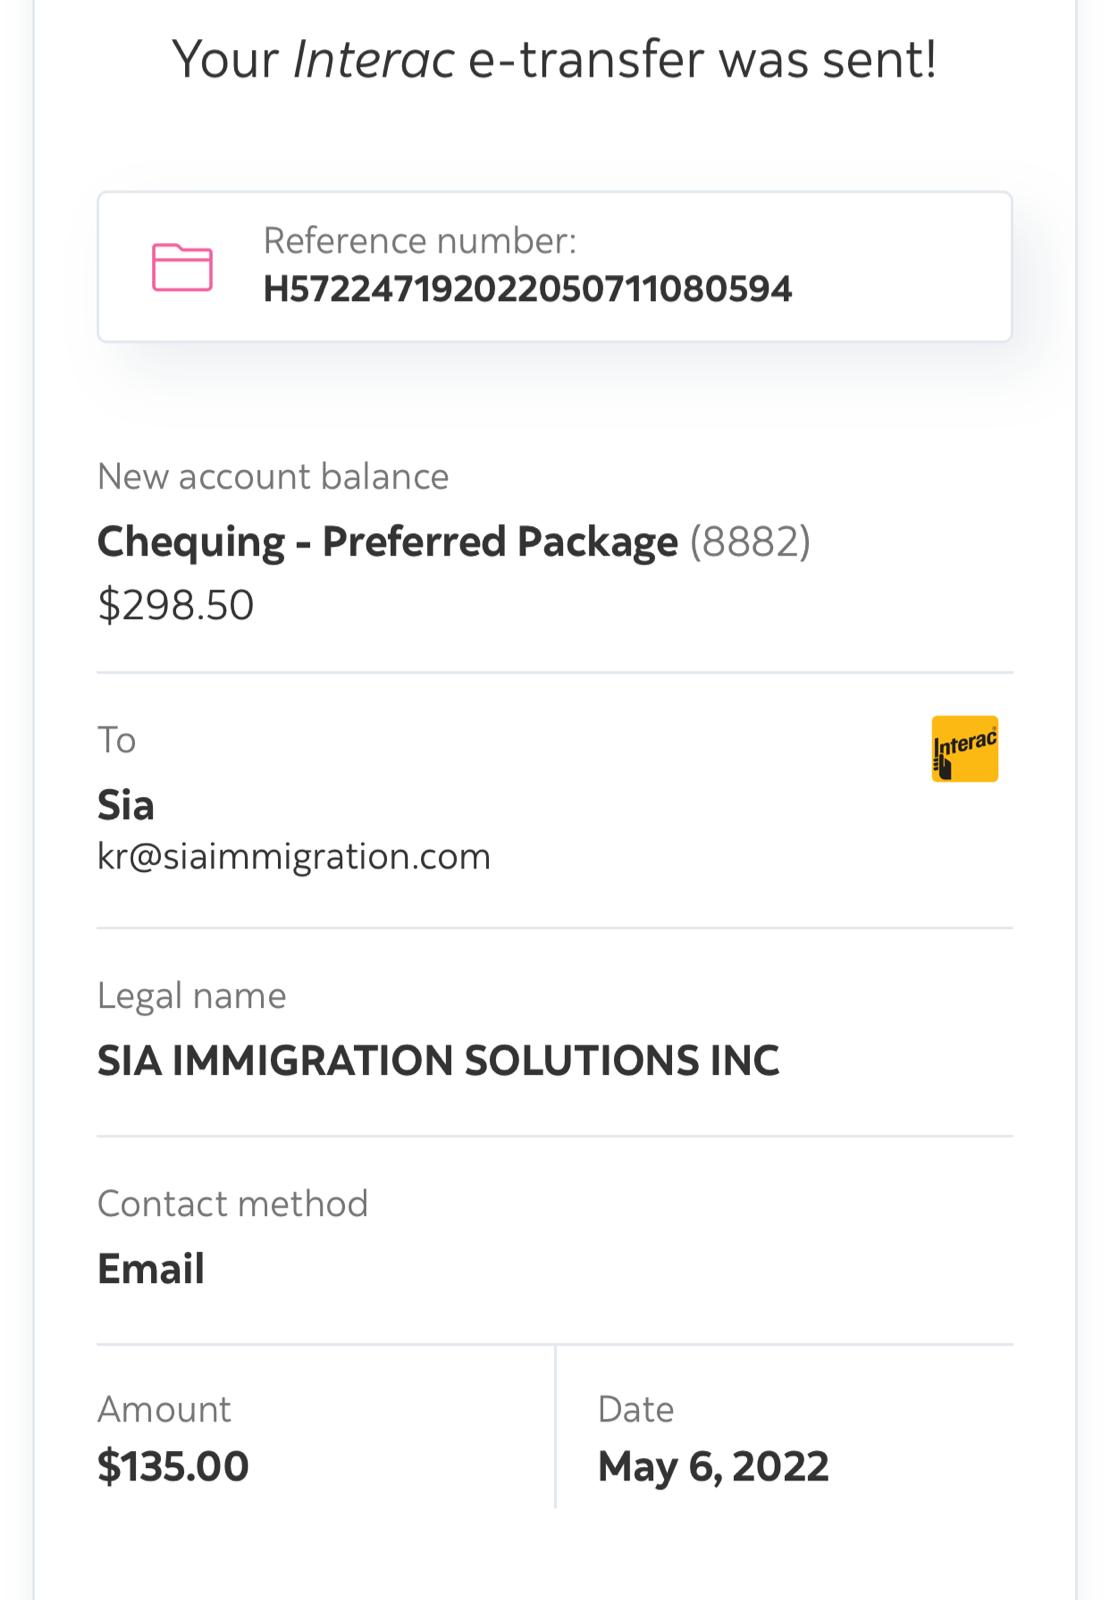This screenshot has width=1110, height=1600.
Task: Click the Email contact method value
Action: click(151, 1269)
